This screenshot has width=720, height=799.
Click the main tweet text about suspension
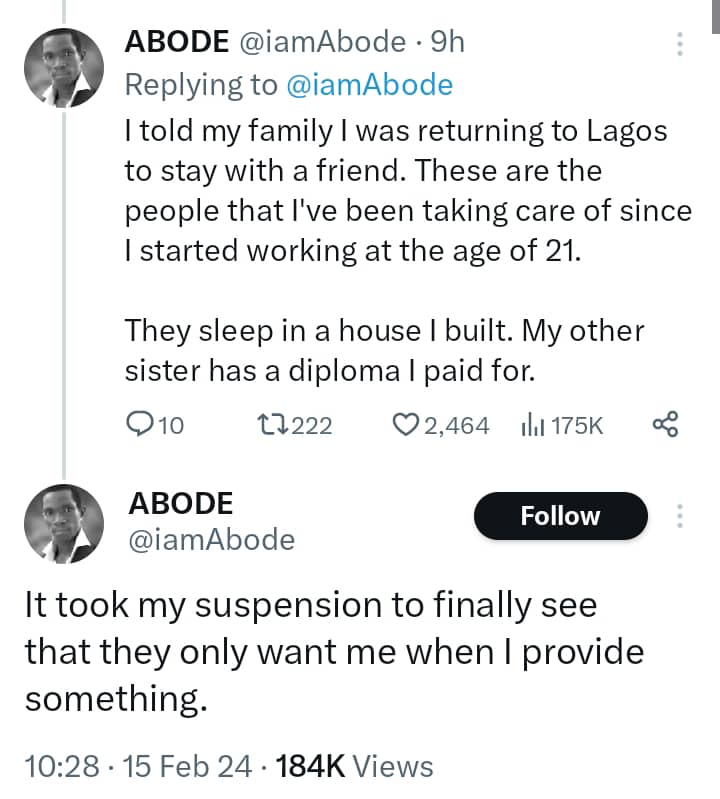coord(334,652)
